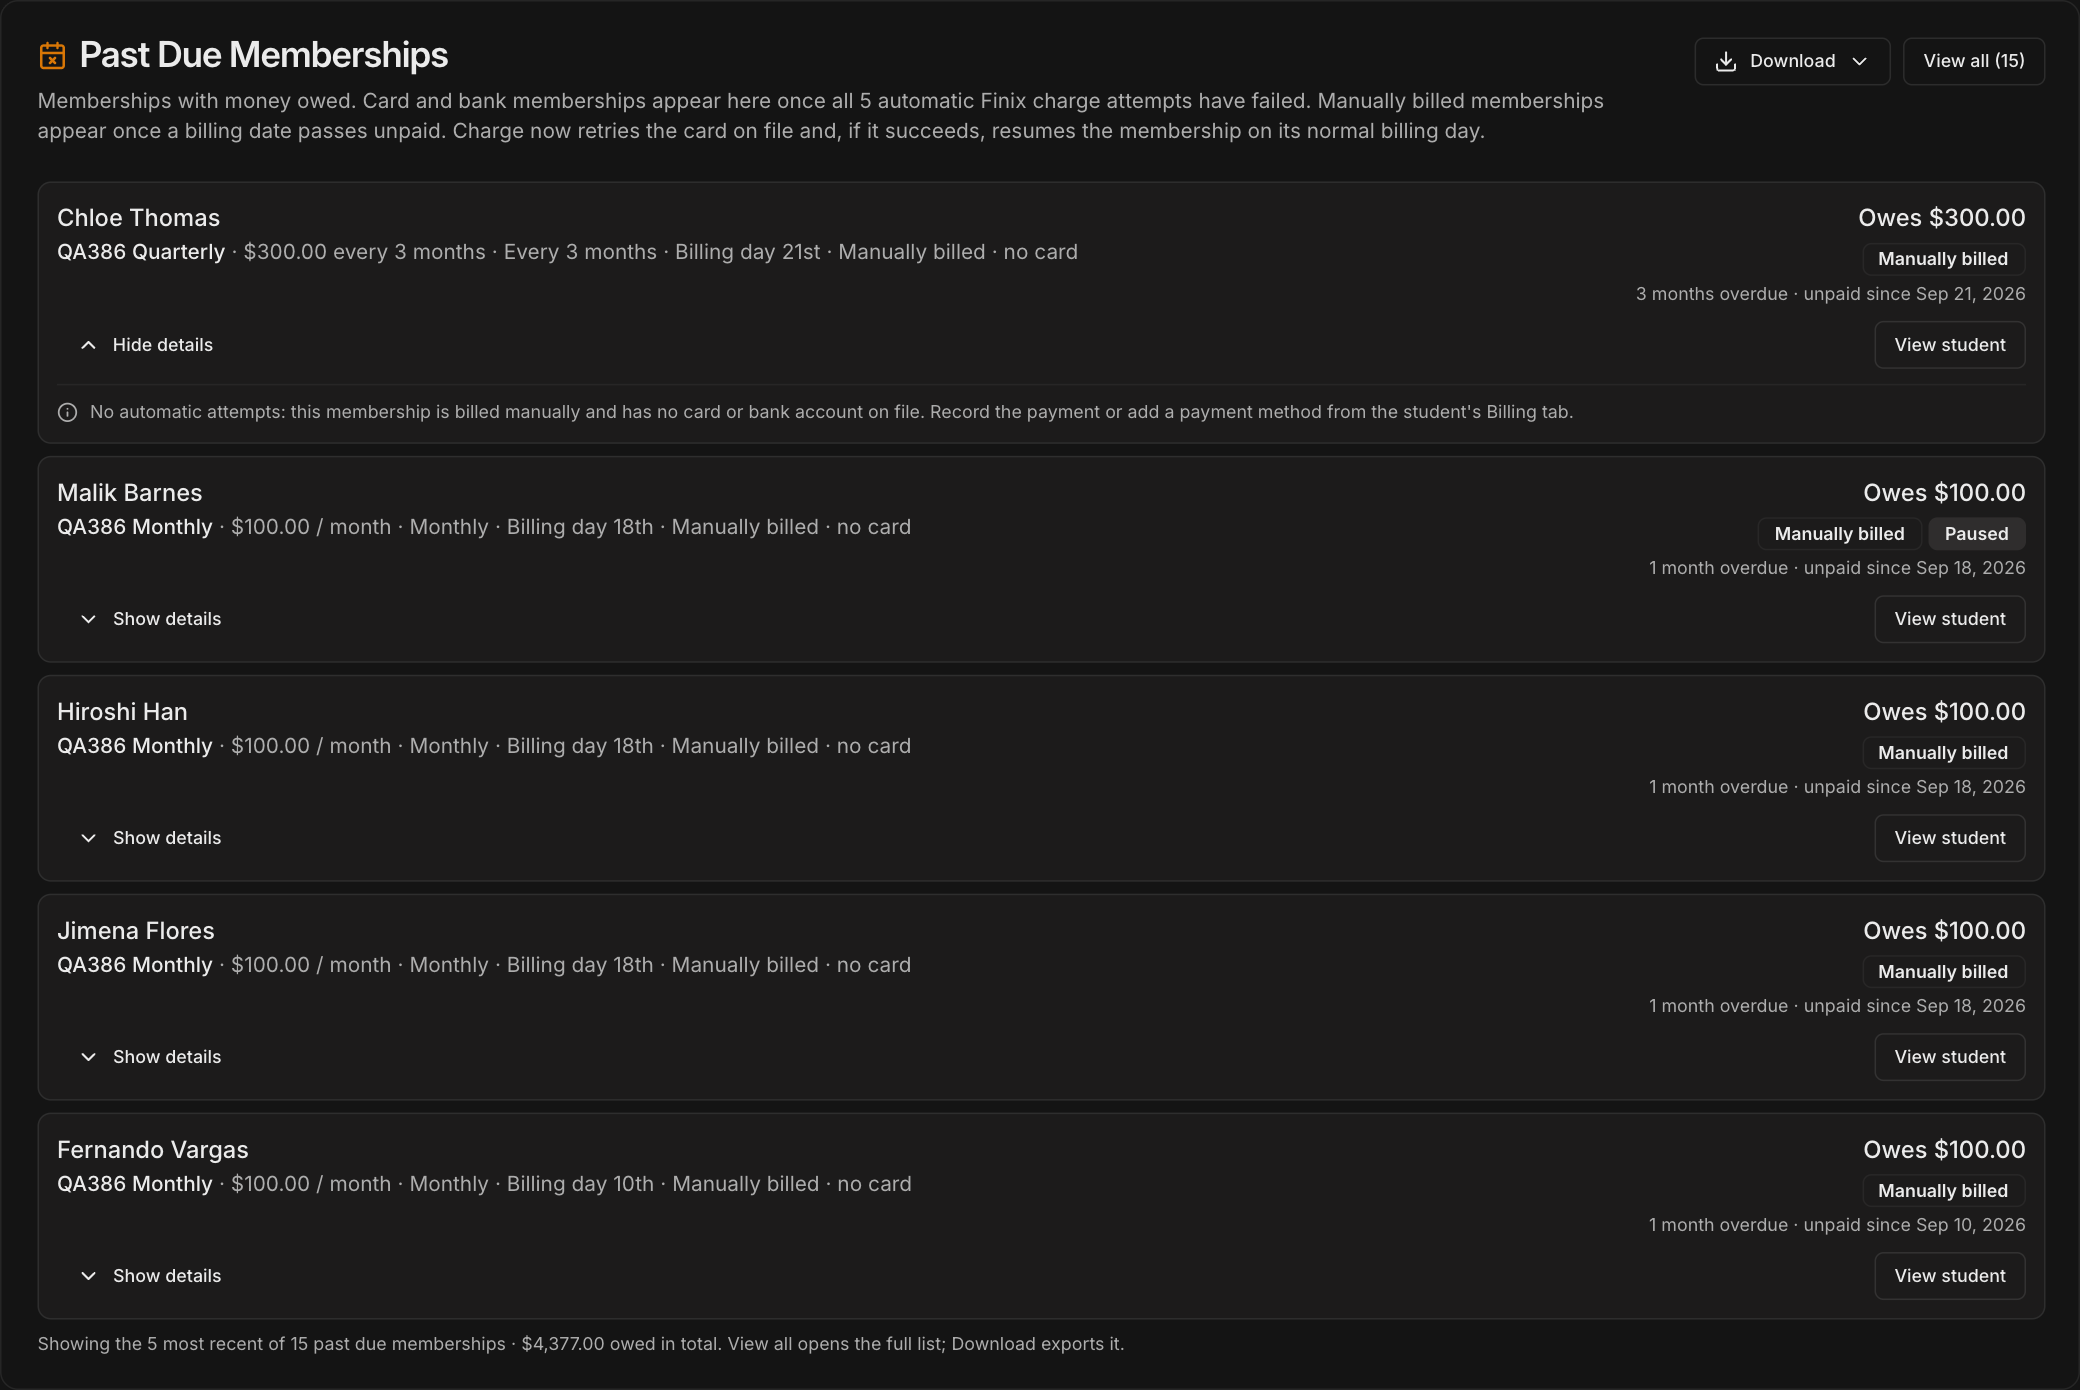Viewport: 2080px width, 1390px height.
Task: View student for Chloe Thomas
Action: point(1950,345)
